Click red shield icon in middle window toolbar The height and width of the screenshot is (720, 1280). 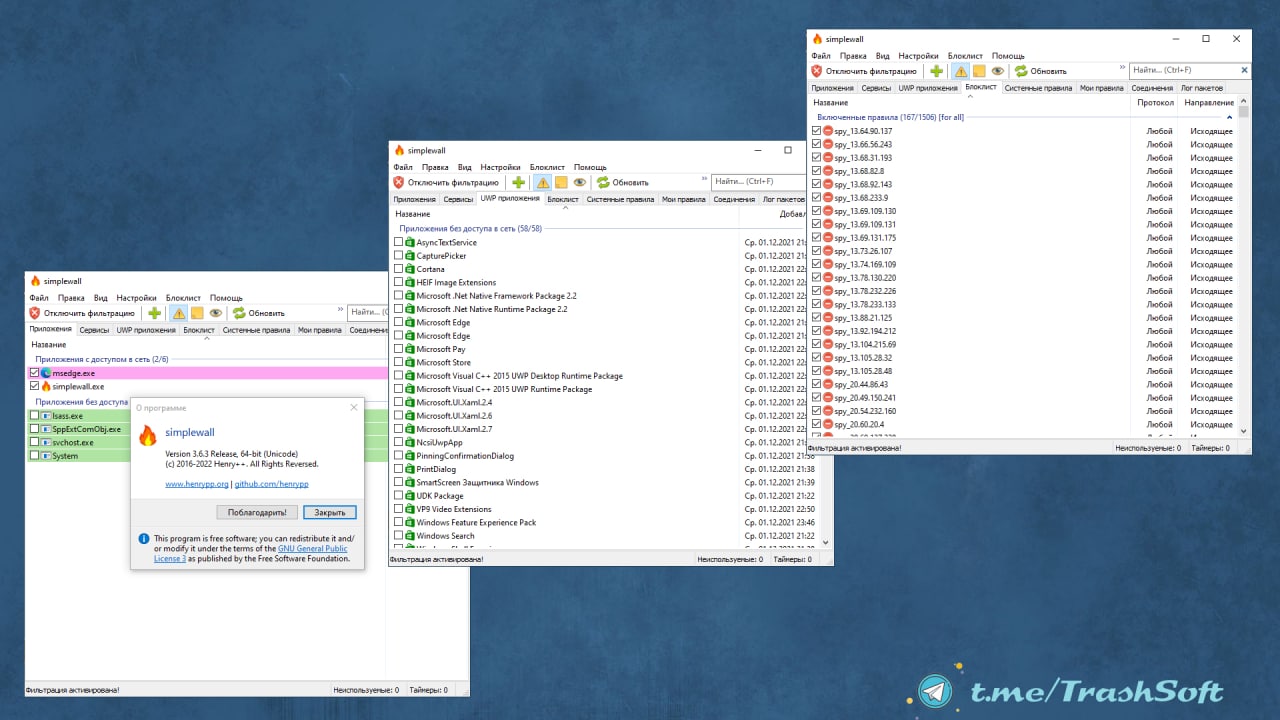[398, 182]
